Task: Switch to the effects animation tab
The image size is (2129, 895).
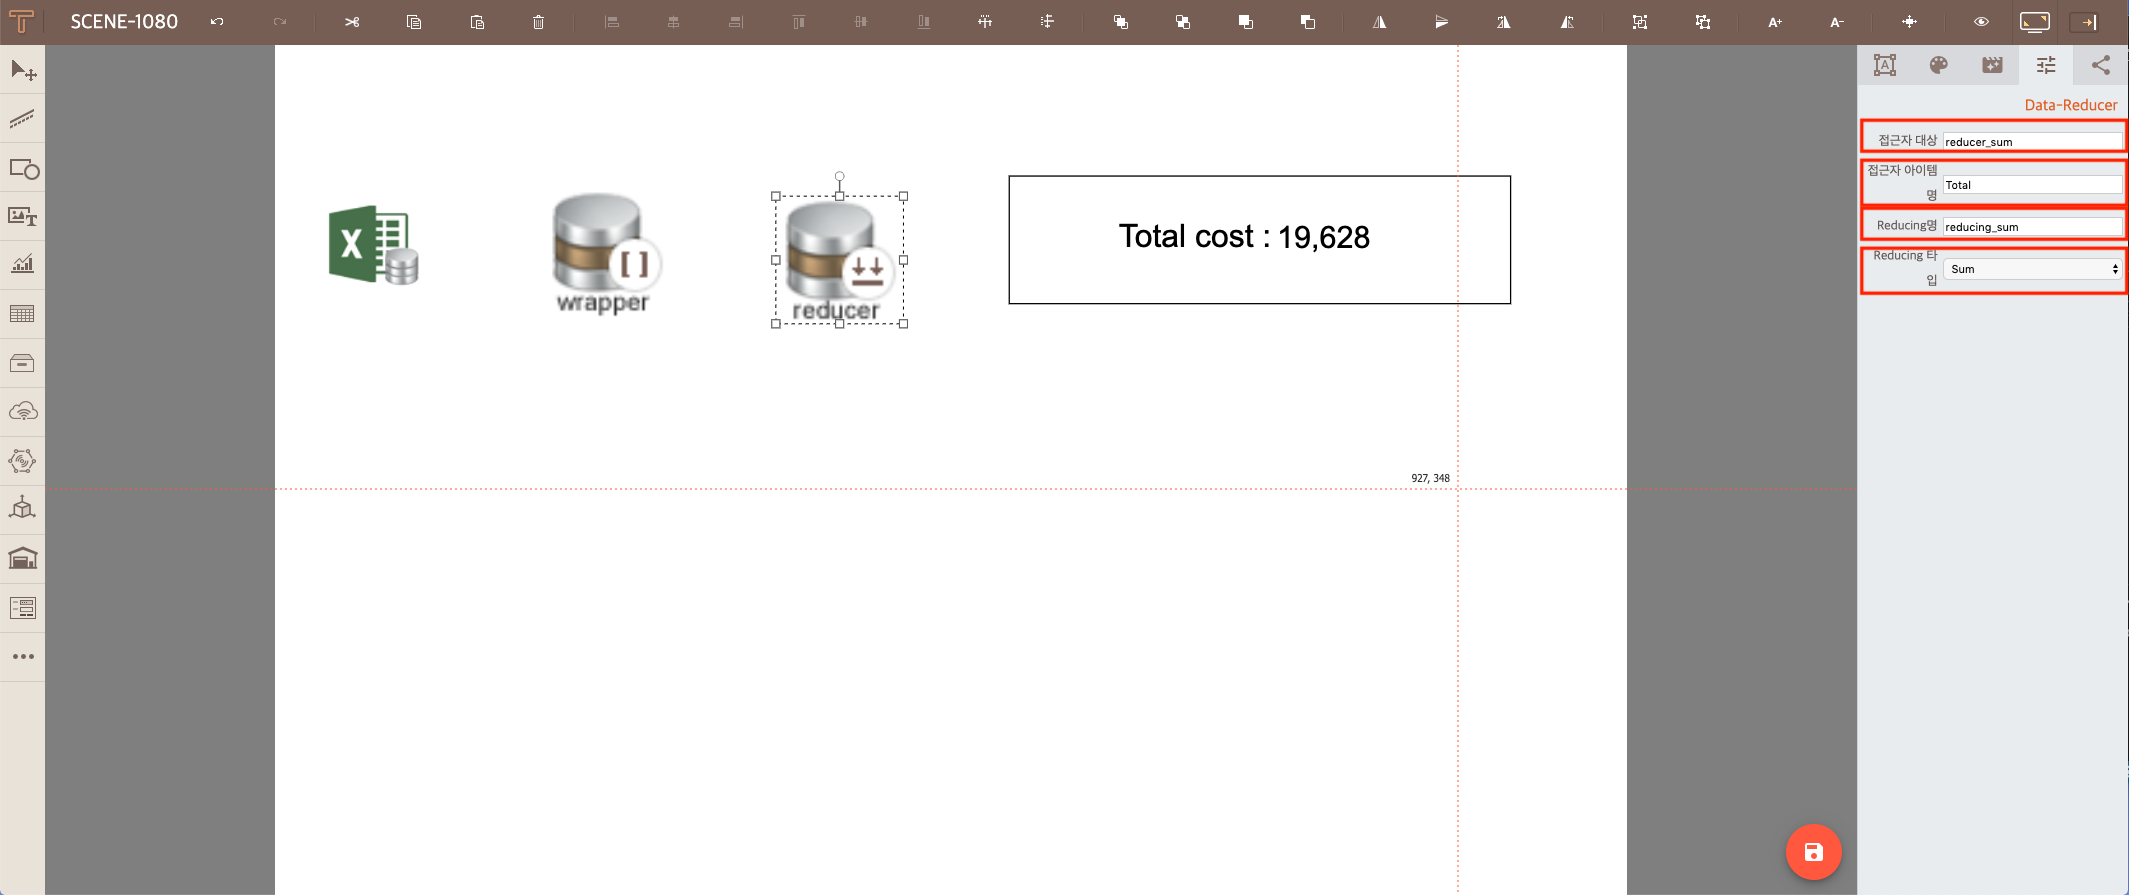Action: pyautogui.click(x=1993, y=66)
